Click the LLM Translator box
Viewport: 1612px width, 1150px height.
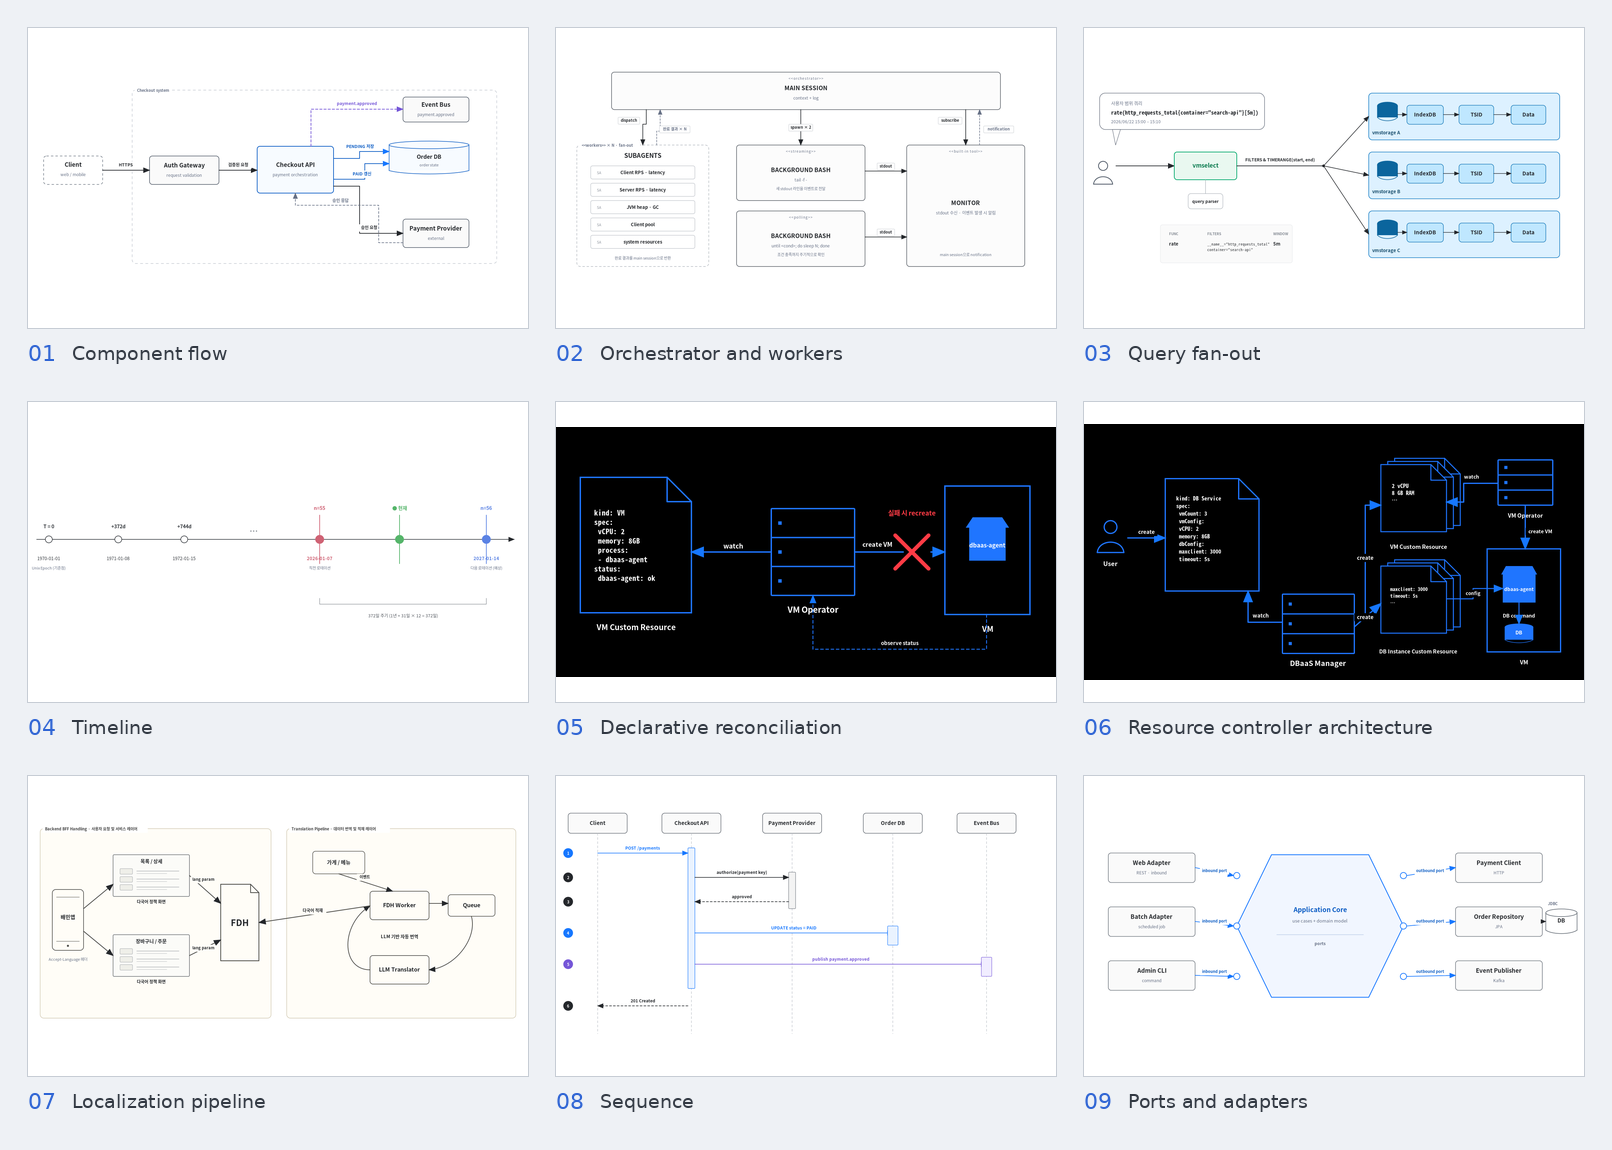(399, 969)
